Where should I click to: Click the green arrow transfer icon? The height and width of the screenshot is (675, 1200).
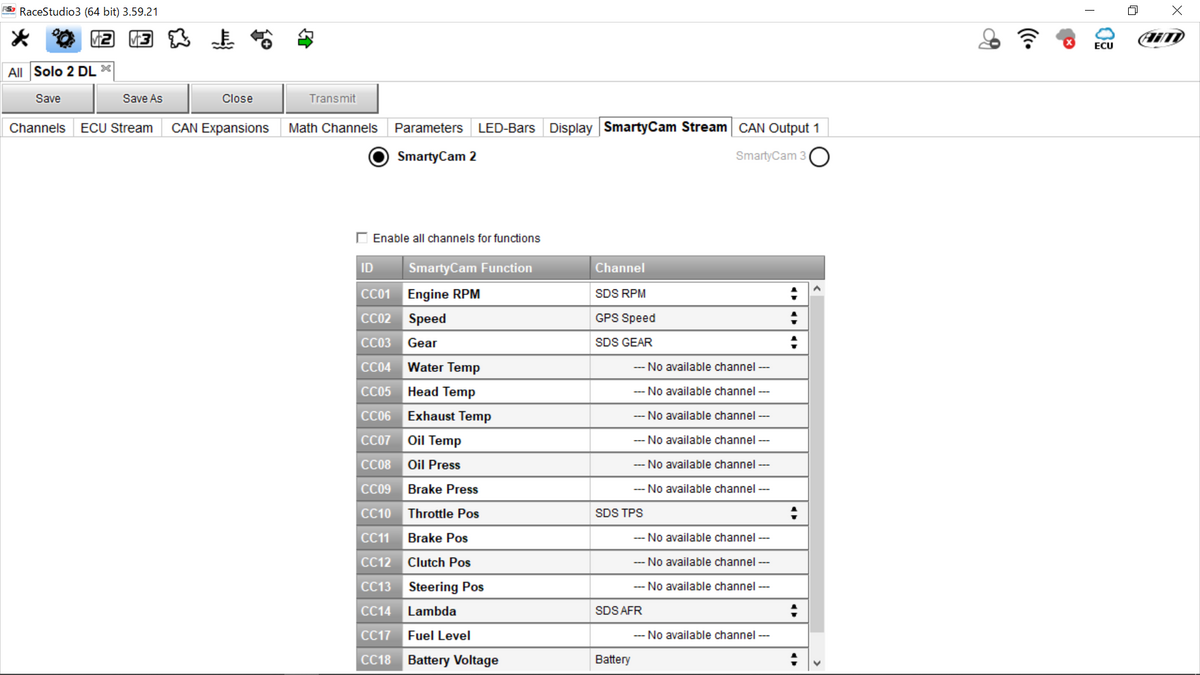305,39
